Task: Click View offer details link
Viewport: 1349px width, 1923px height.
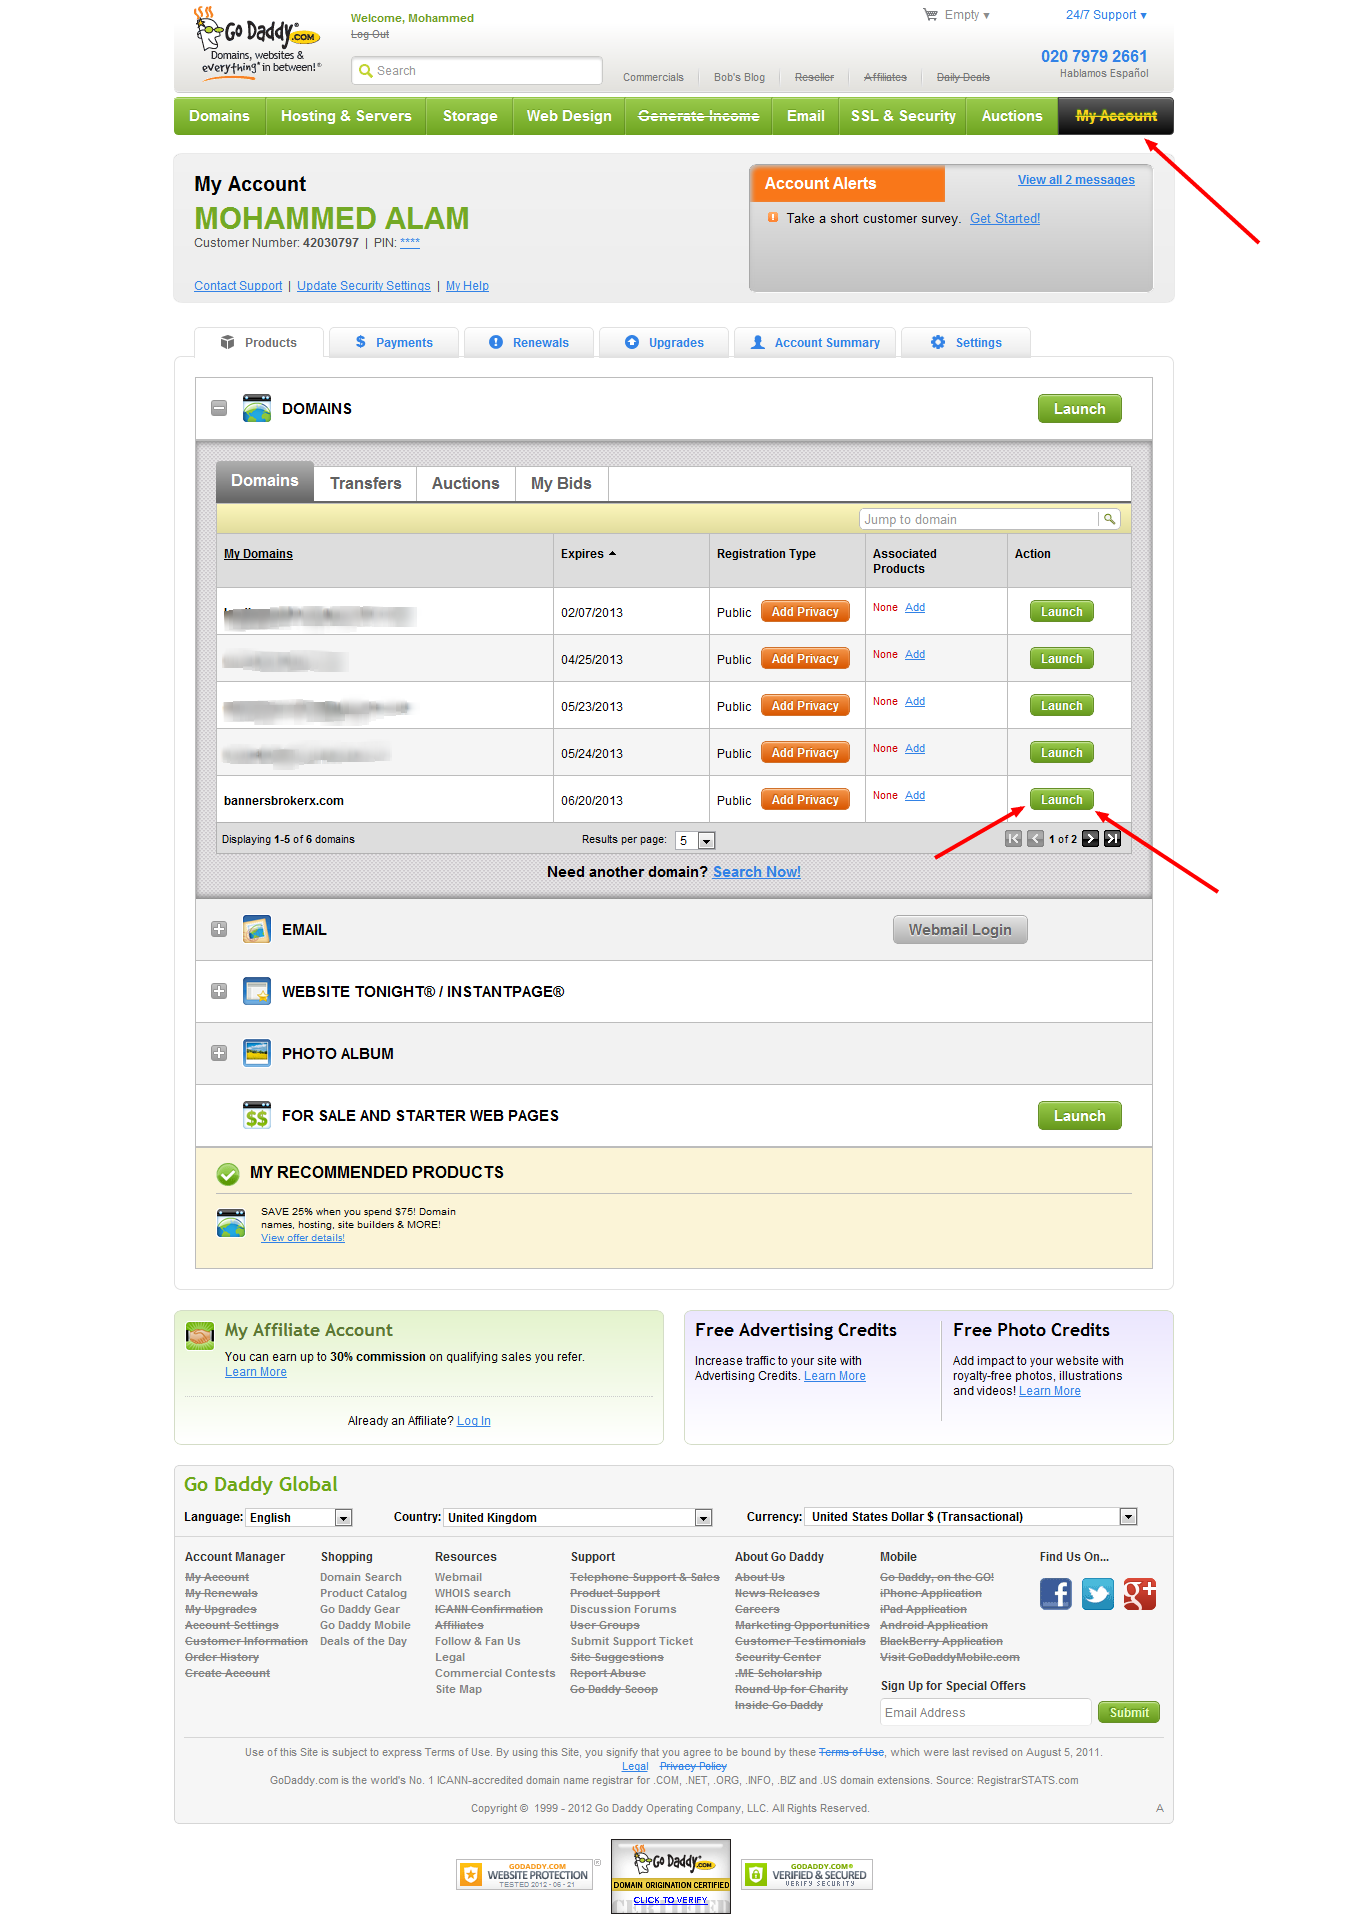Action: [x=303, y=1238]
